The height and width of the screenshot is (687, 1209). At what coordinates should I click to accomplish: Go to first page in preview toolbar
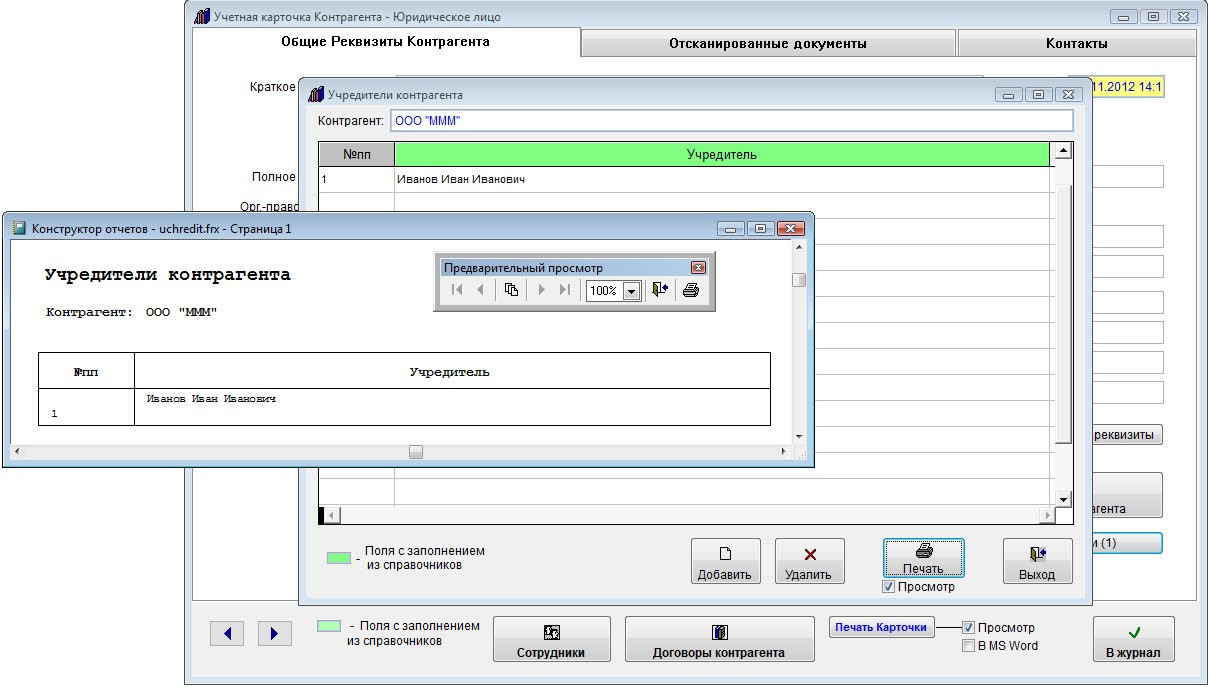coord(457,290)
